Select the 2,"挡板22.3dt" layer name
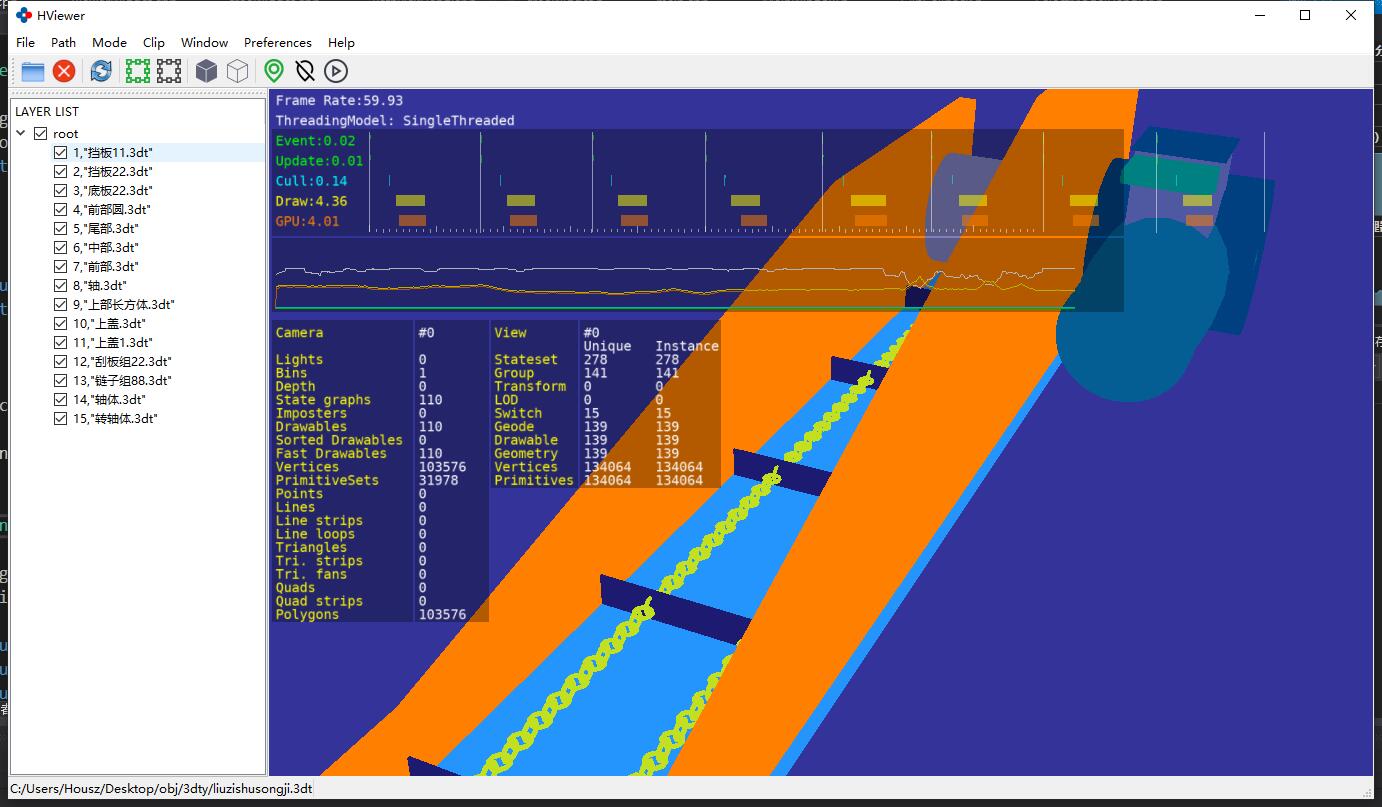Viewport: 1382px width, 807px height. click(113, 171)
